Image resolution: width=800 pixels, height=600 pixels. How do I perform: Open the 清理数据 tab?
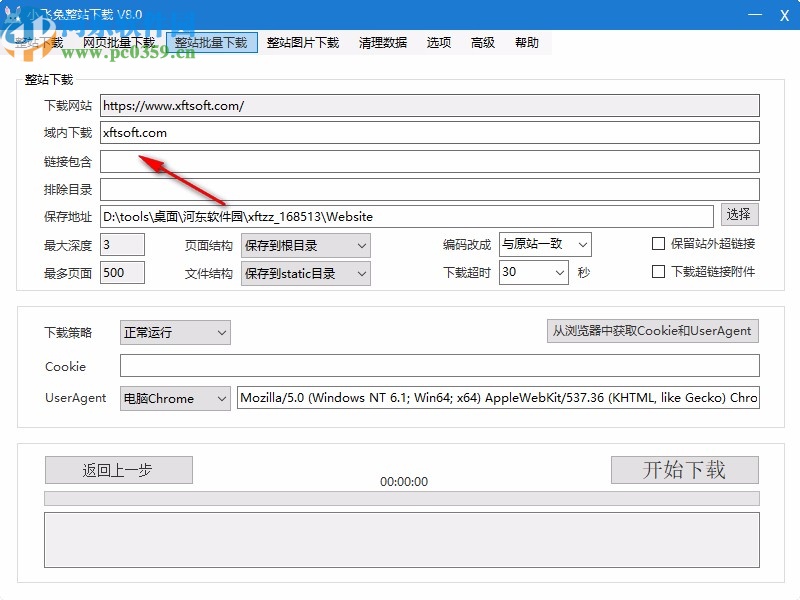pos(382,42)
